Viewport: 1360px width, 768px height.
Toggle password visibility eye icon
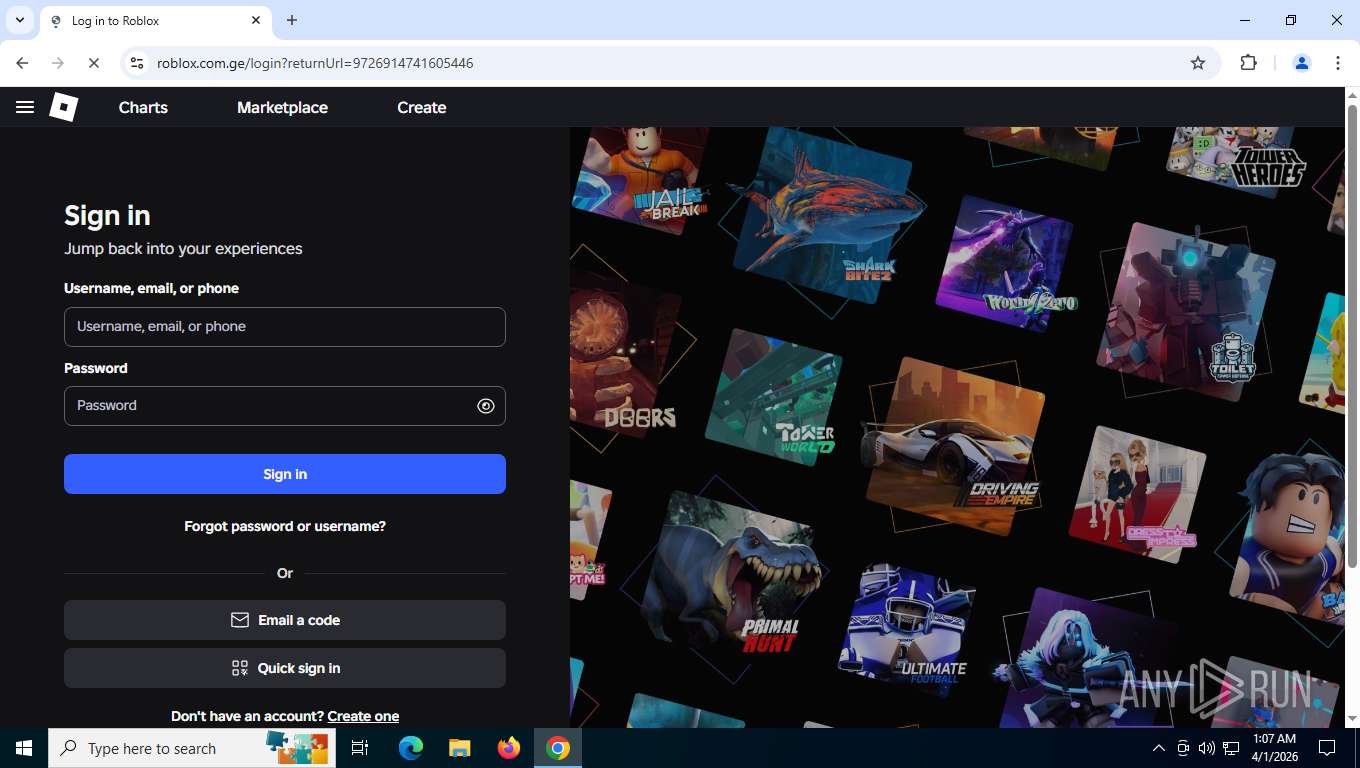486,406
